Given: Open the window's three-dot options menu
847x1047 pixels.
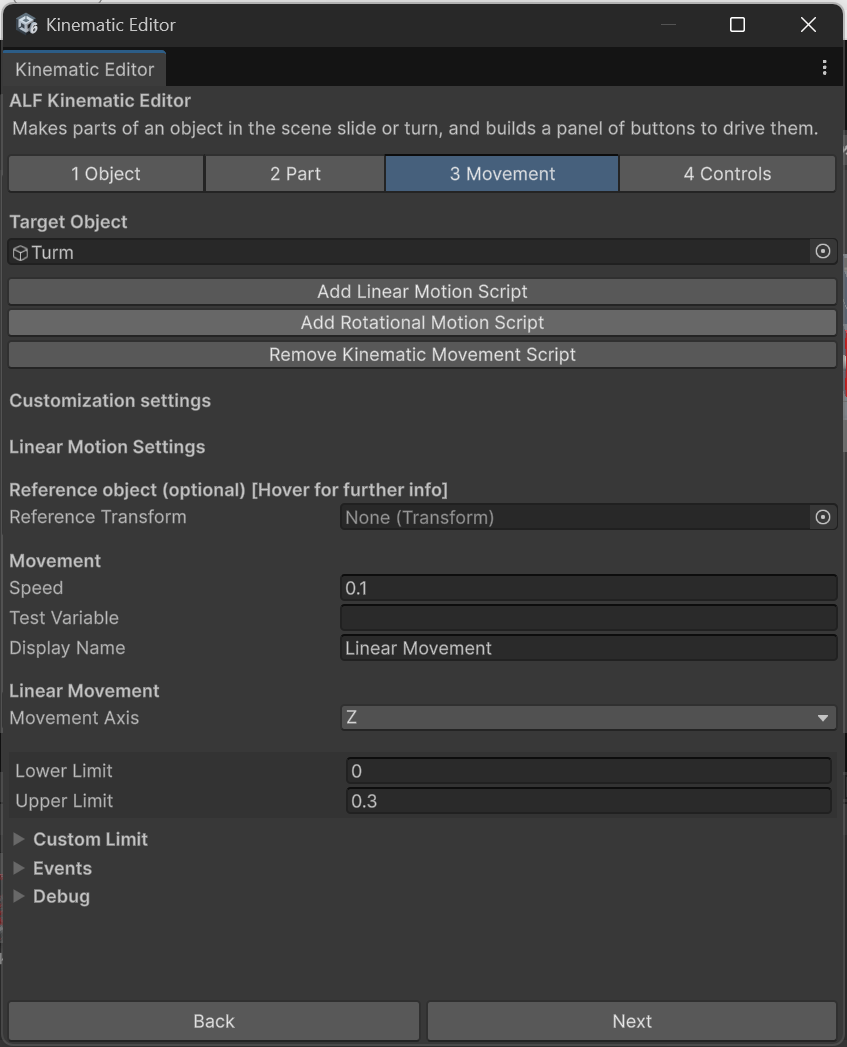Looking at the screenshot, I should tap(824, 67).
